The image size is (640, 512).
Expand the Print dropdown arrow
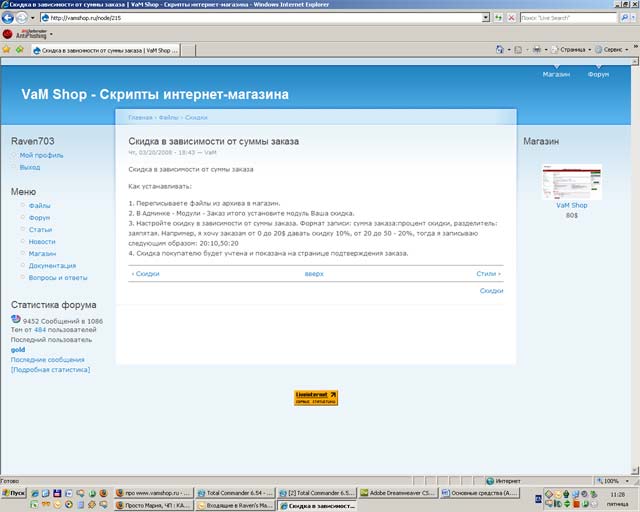coord(546,50)
